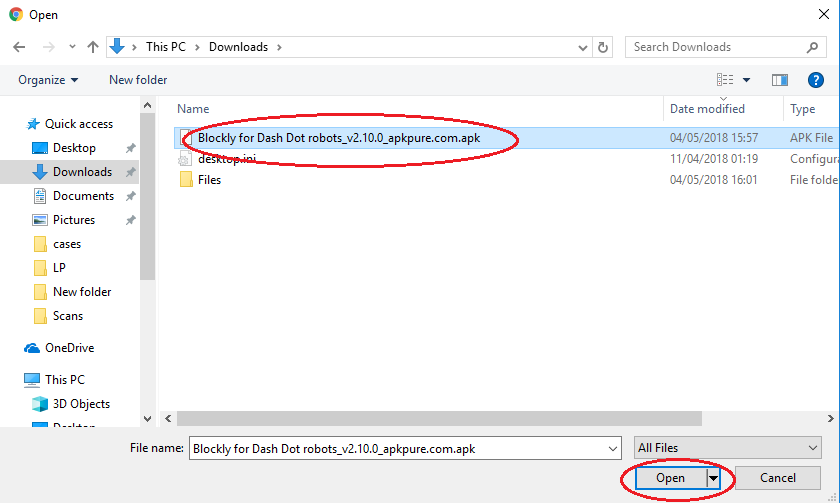
Task: Click the pin icon beside Pictures
Action: click(x=130, y=220)
